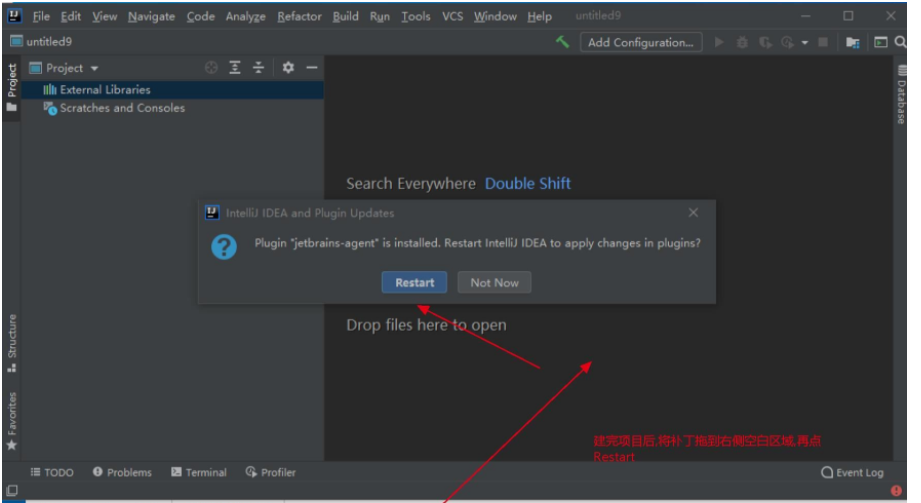Image resolution: width=921 pixels, height=503 pixels.
Task: Open the Structure side tab
Action: (x=12, y=343)
